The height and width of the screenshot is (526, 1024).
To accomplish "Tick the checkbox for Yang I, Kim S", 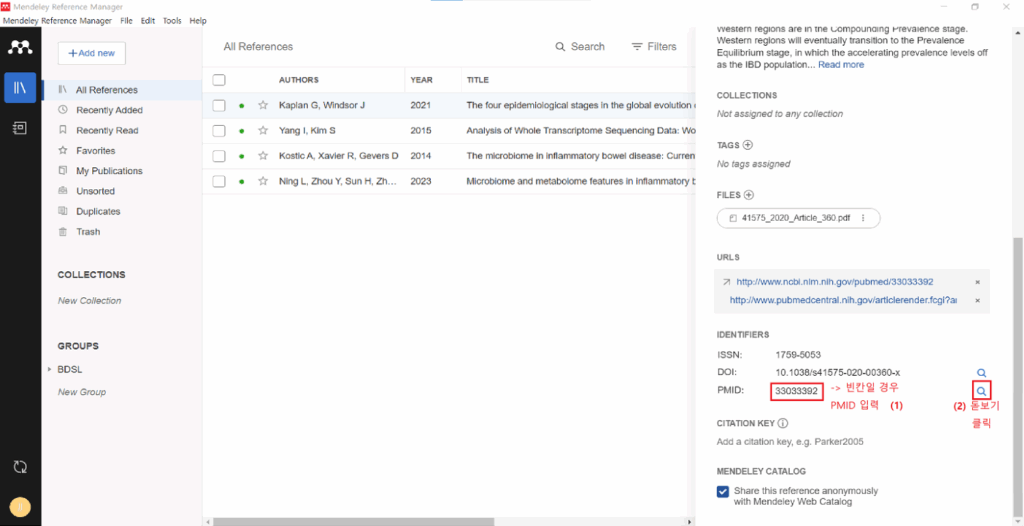I will (219, 131).
